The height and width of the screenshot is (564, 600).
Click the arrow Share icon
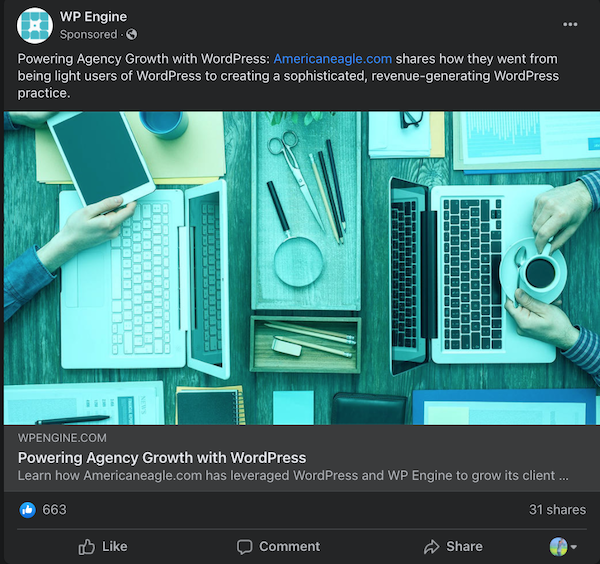point(432,547)
